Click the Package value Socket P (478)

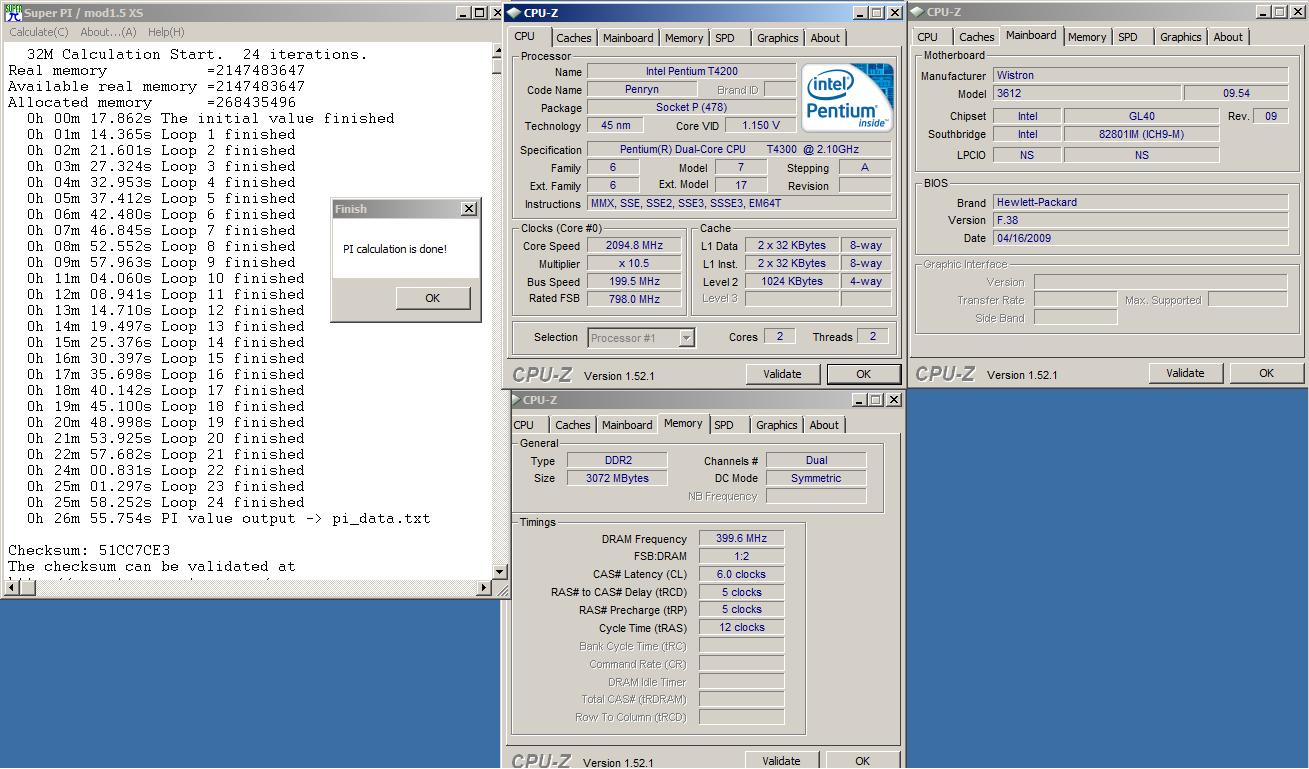[x=692, y=108]
